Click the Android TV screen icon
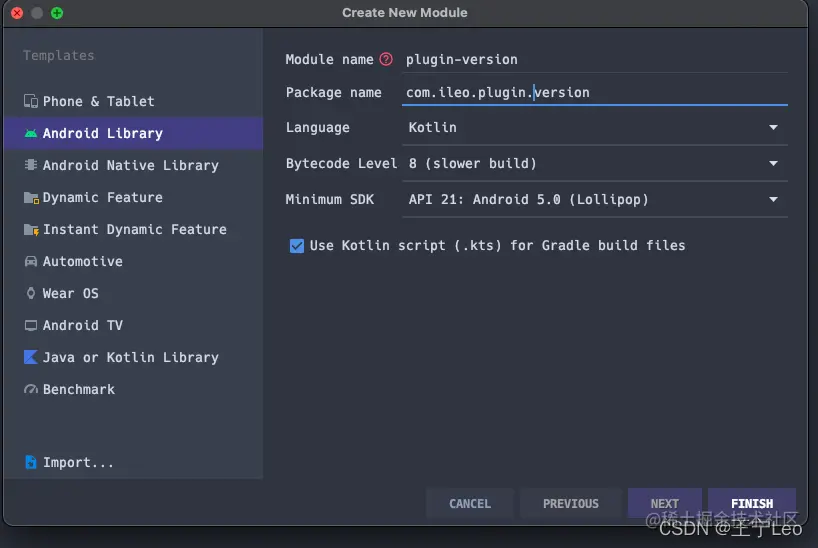The height and width of the screenshot is (548, 818). coord(31,325)
